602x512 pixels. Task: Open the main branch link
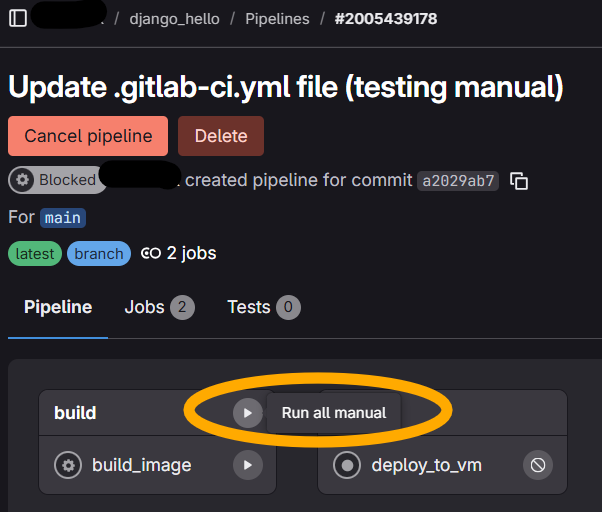(x=62, y=217)
